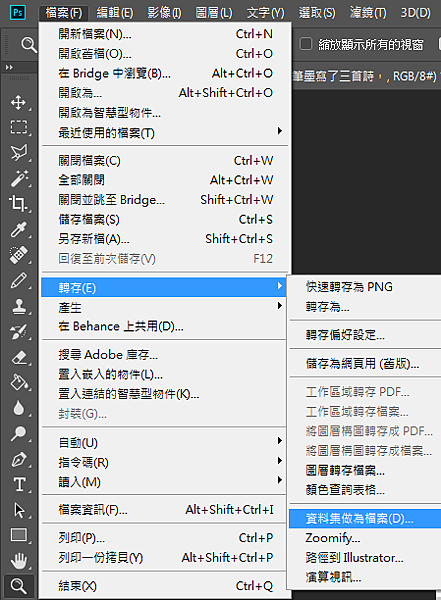Image resolution: width=441 pixels, height=600 pixels.
Task: Expand the 指令碼(R) submenu
Action: point(164,462)
